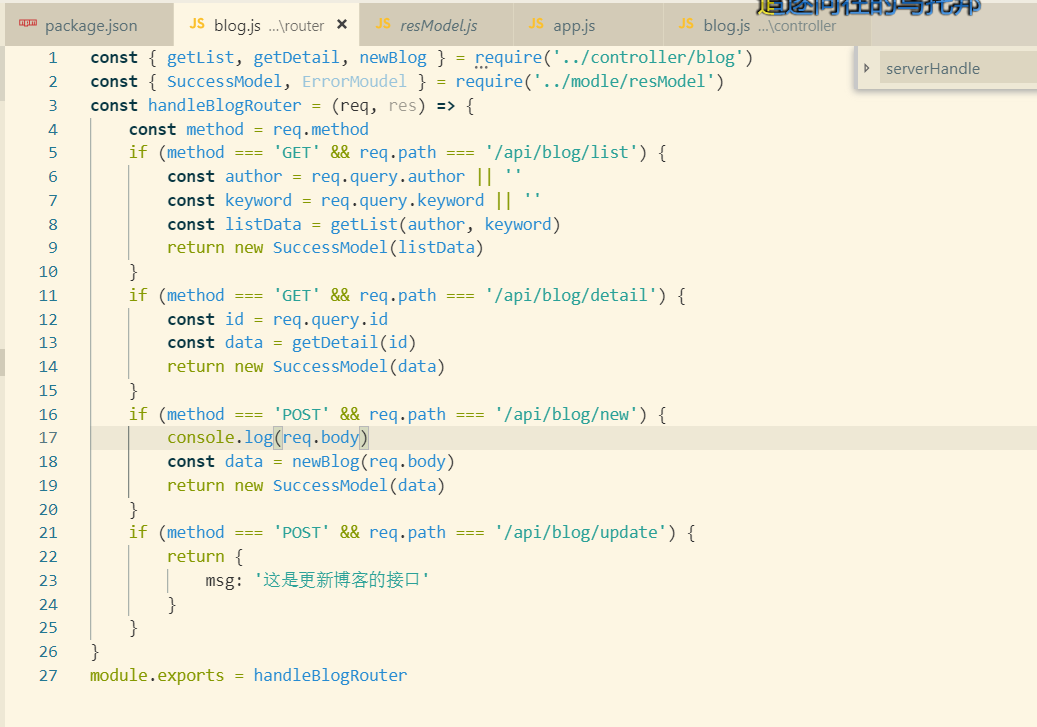This screenshot has height=727, width=1037.
Task: Click the npm icon on package.json tab
Action: tap(28, 23)
